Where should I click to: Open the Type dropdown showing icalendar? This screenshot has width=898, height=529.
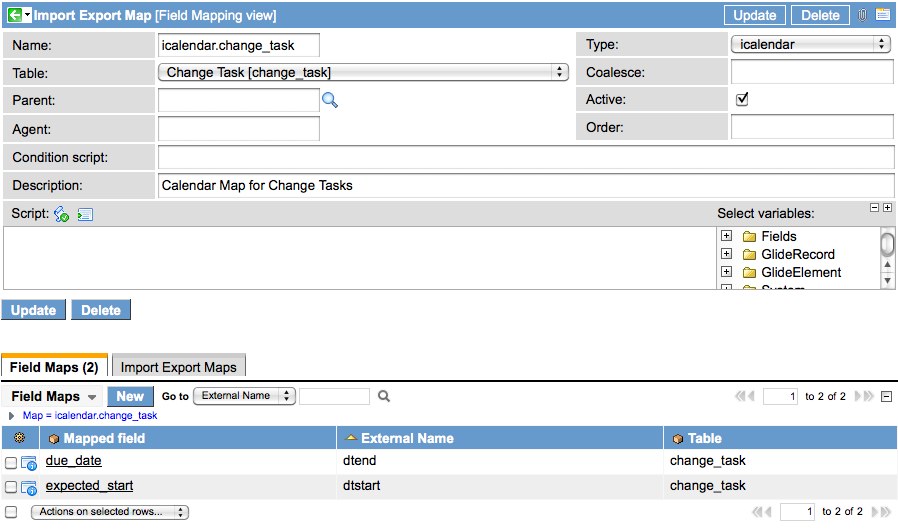(810, 44)
